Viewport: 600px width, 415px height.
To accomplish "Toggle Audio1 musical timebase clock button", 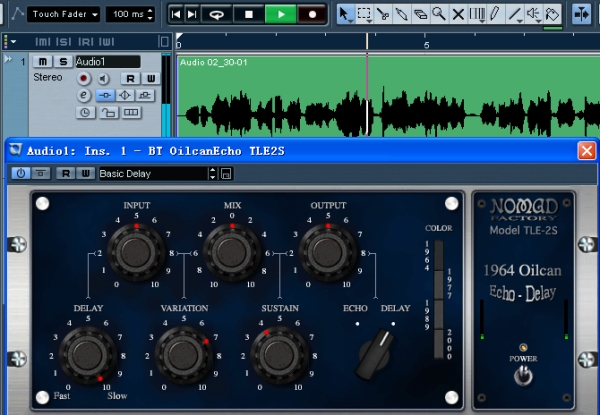I will 85,112.
